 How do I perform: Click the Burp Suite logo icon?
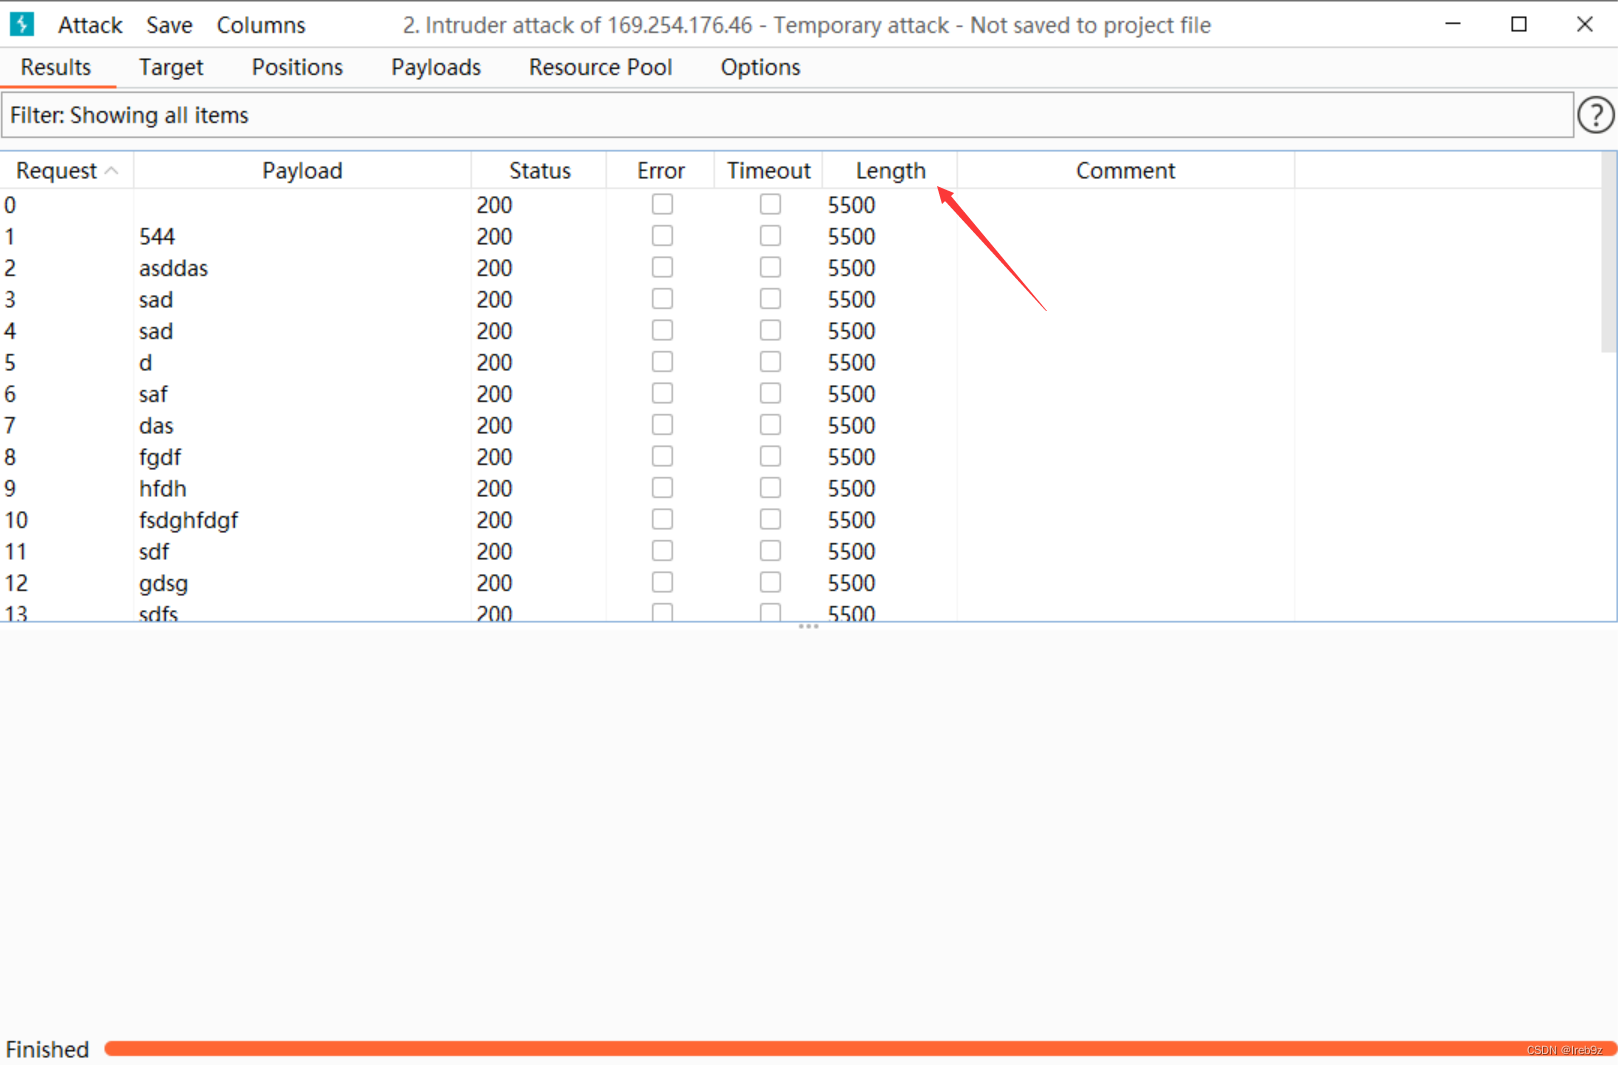(x=22, y=24)
